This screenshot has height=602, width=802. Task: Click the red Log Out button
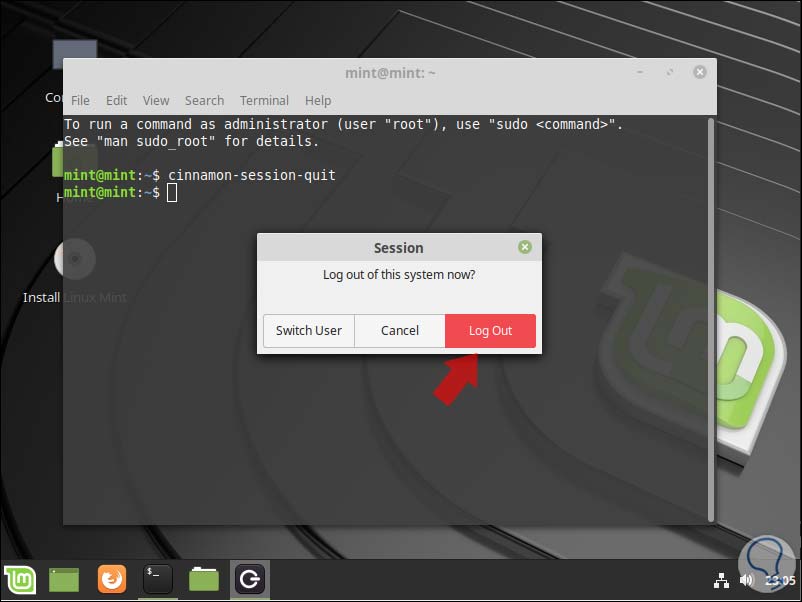[x=491, y=331]
